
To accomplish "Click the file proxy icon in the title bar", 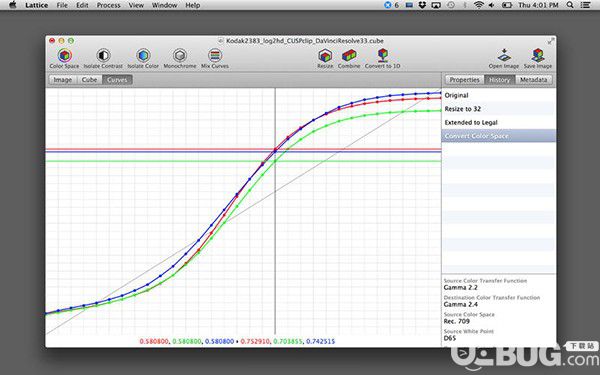I will click(x=220, y=41).
